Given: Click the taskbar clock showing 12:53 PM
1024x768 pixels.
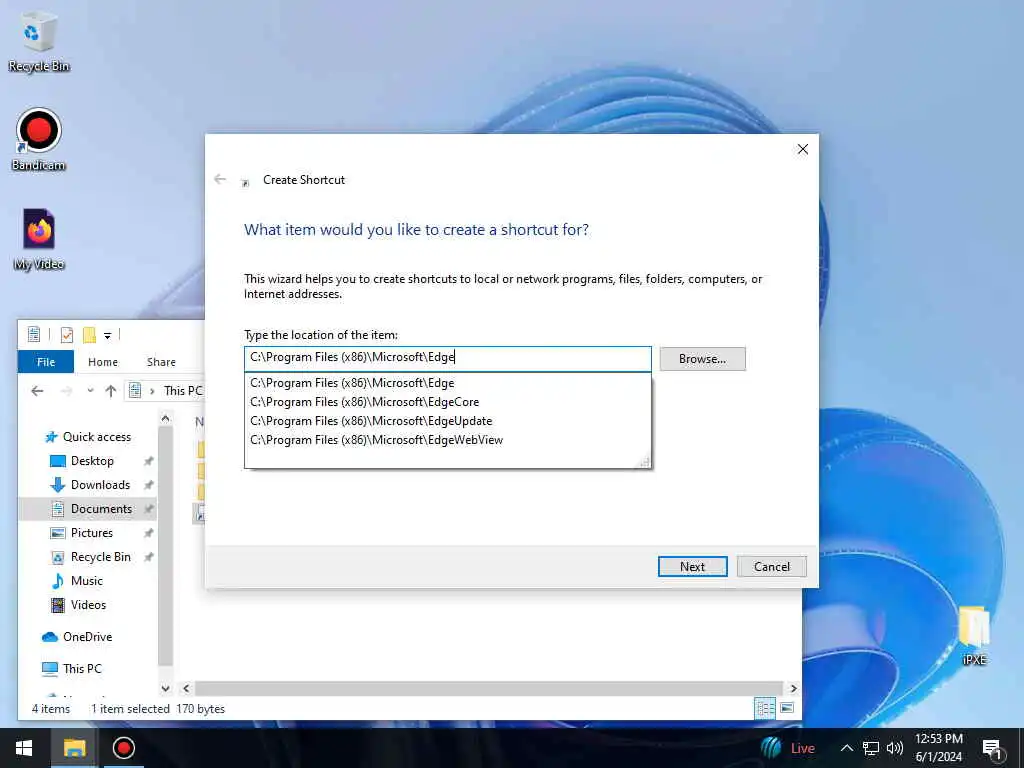Looking at the screenshot, I should click(938, 748).
